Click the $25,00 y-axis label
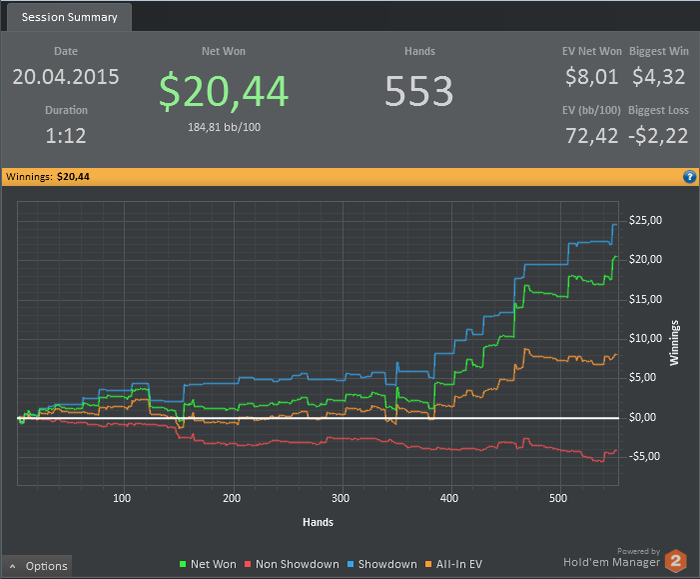Screen dimensions: 700x579 tap(645, 220)
